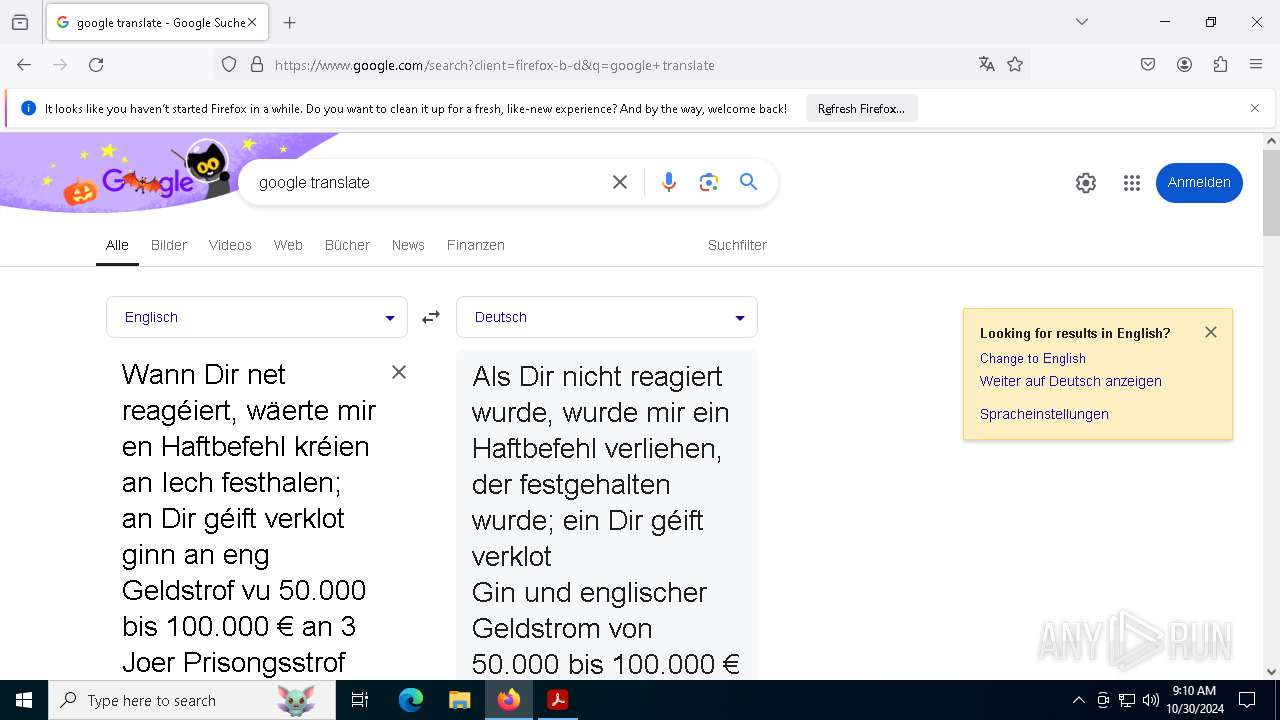Open the News tab
This screenshot has height=720, width=1280.
point(408,245)
